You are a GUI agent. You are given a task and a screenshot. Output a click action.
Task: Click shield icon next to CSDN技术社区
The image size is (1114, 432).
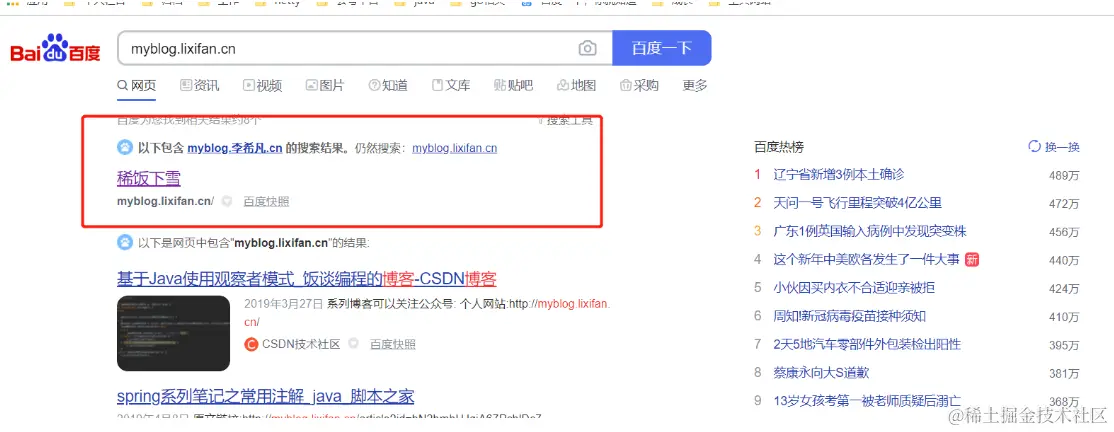pyautogui.click(x=353, y=345)
